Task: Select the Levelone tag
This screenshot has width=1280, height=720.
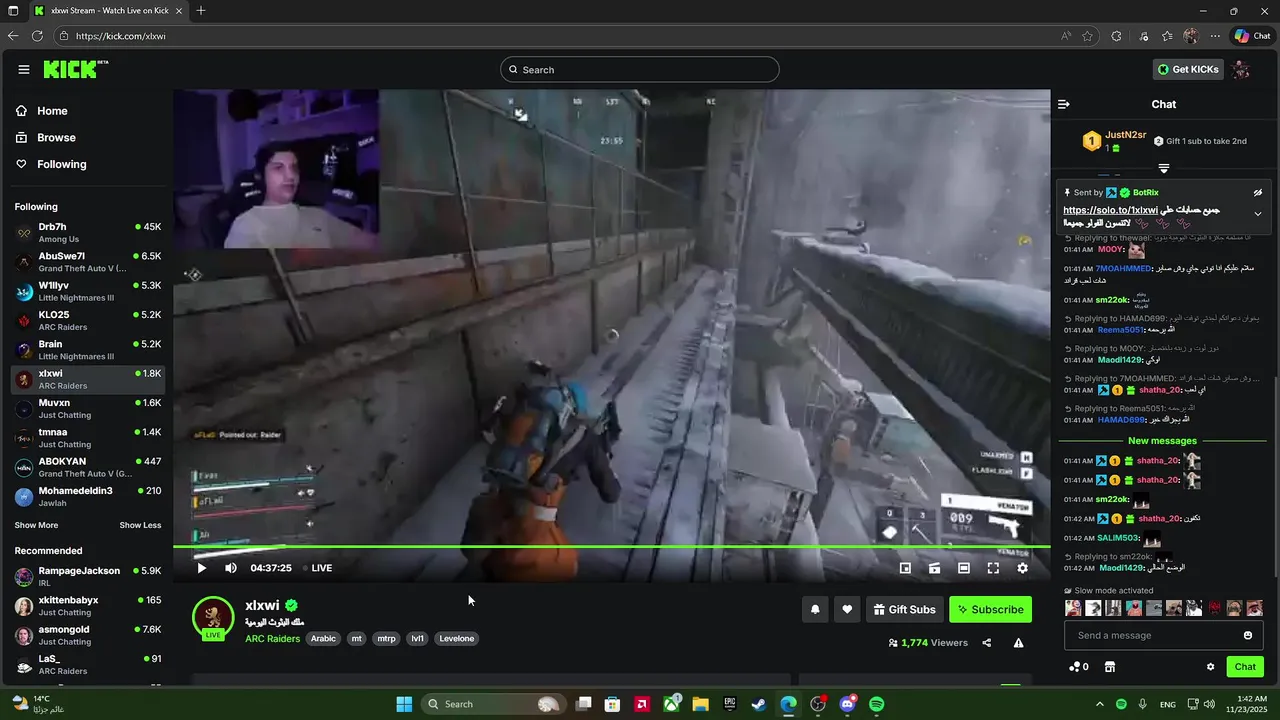Action: click(x=457, y=638)
